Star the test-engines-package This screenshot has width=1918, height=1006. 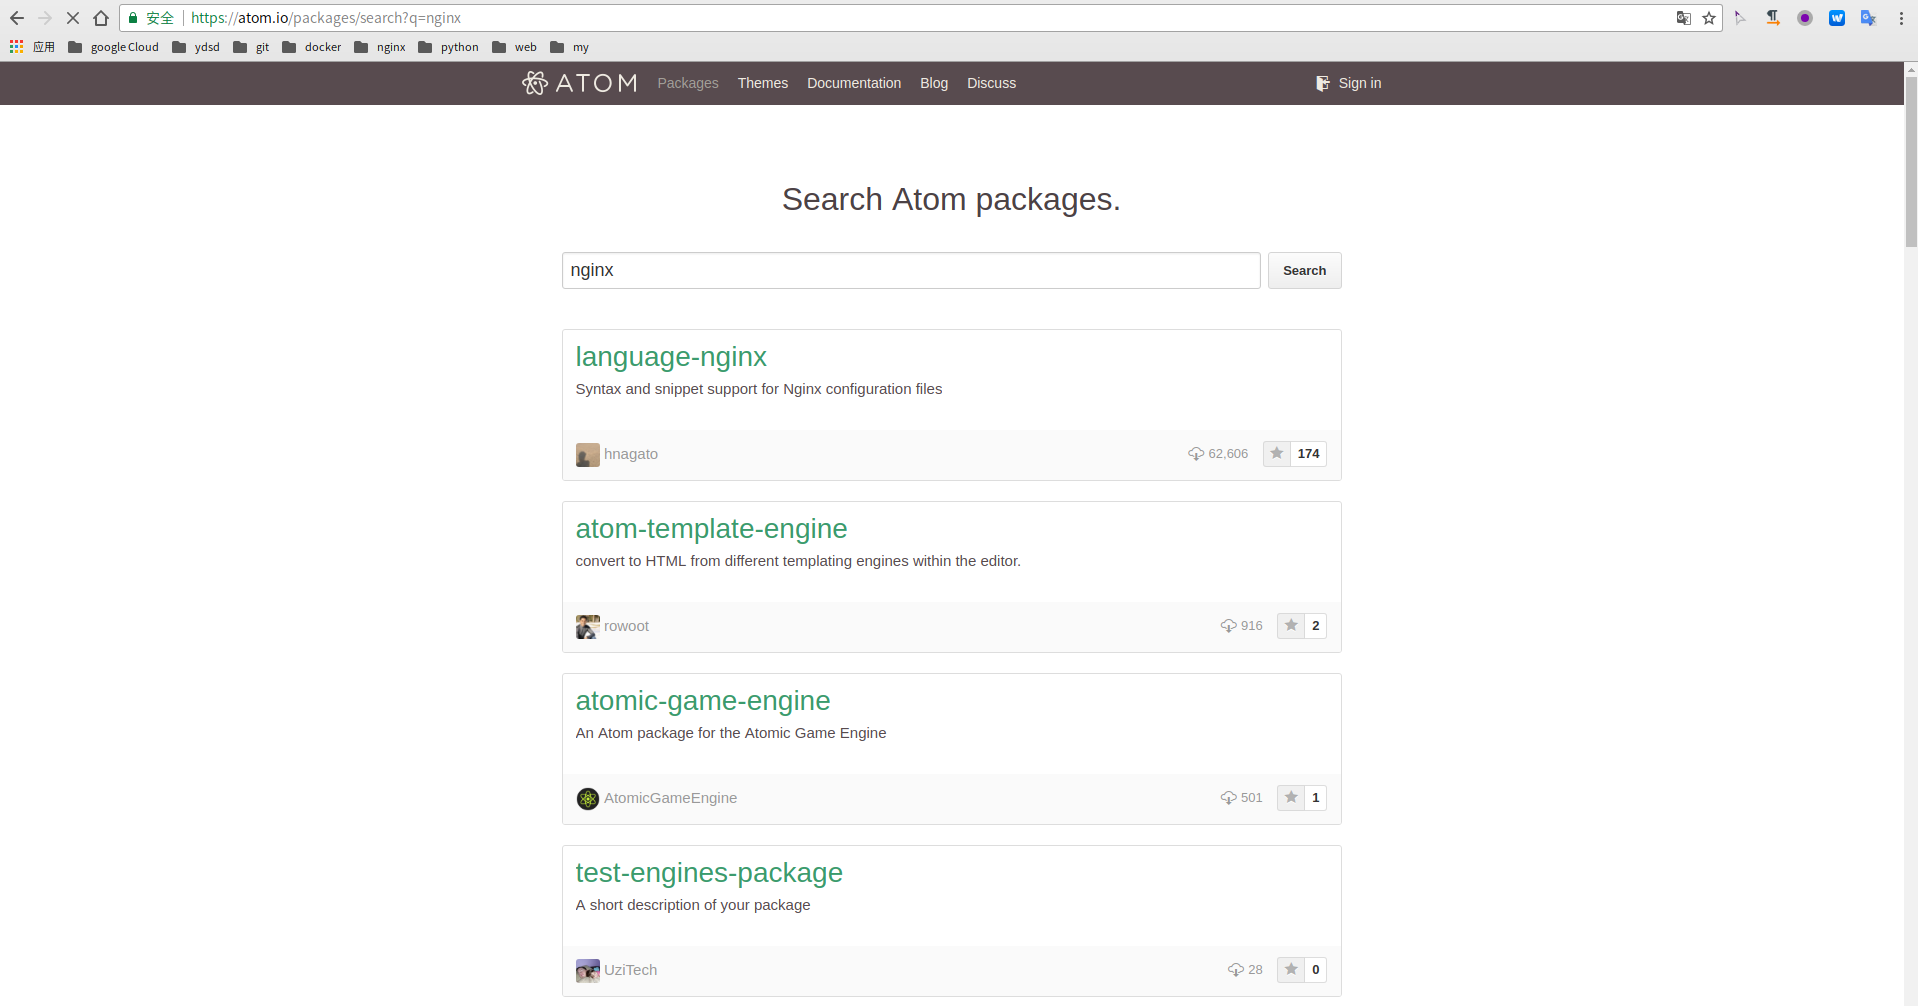click(x=1291, y=970)
